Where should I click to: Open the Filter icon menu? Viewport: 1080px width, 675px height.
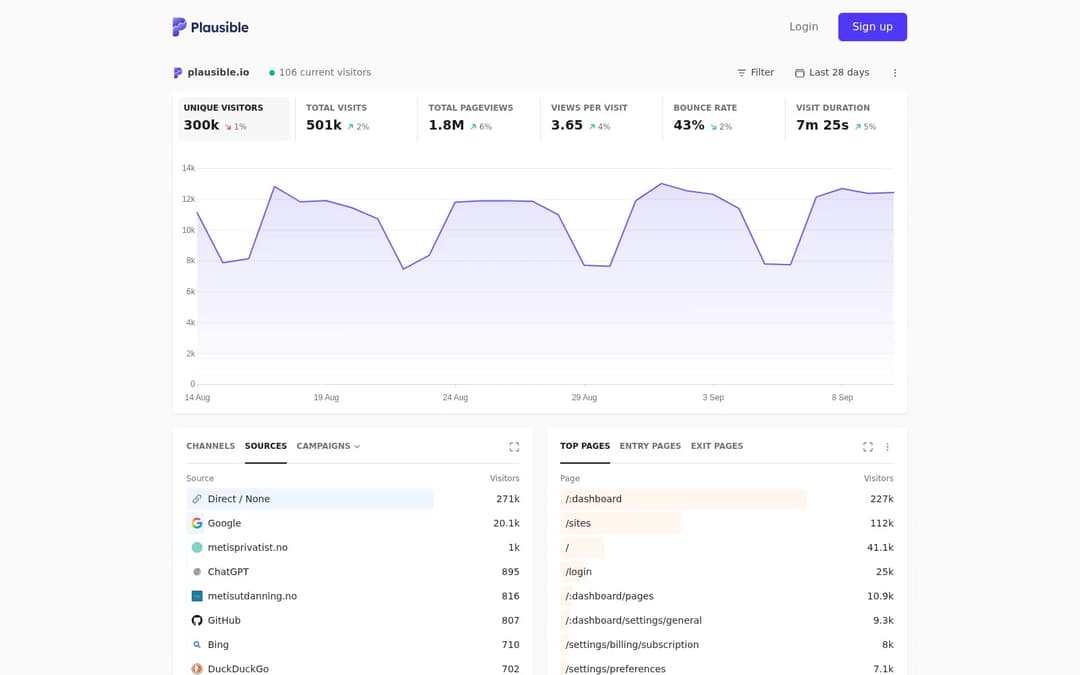point(756,72)
